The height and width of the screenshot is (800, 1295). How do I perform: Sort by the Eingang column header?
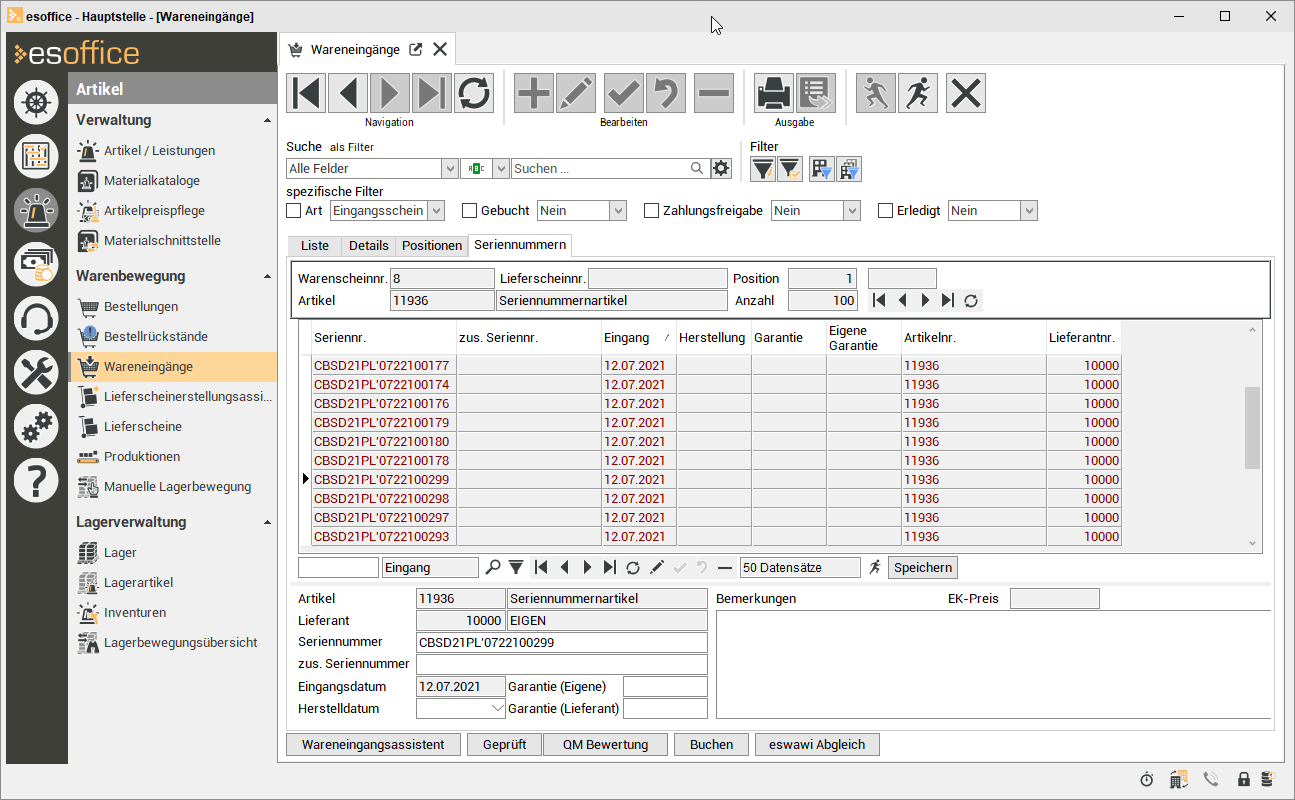pos(639,338)
